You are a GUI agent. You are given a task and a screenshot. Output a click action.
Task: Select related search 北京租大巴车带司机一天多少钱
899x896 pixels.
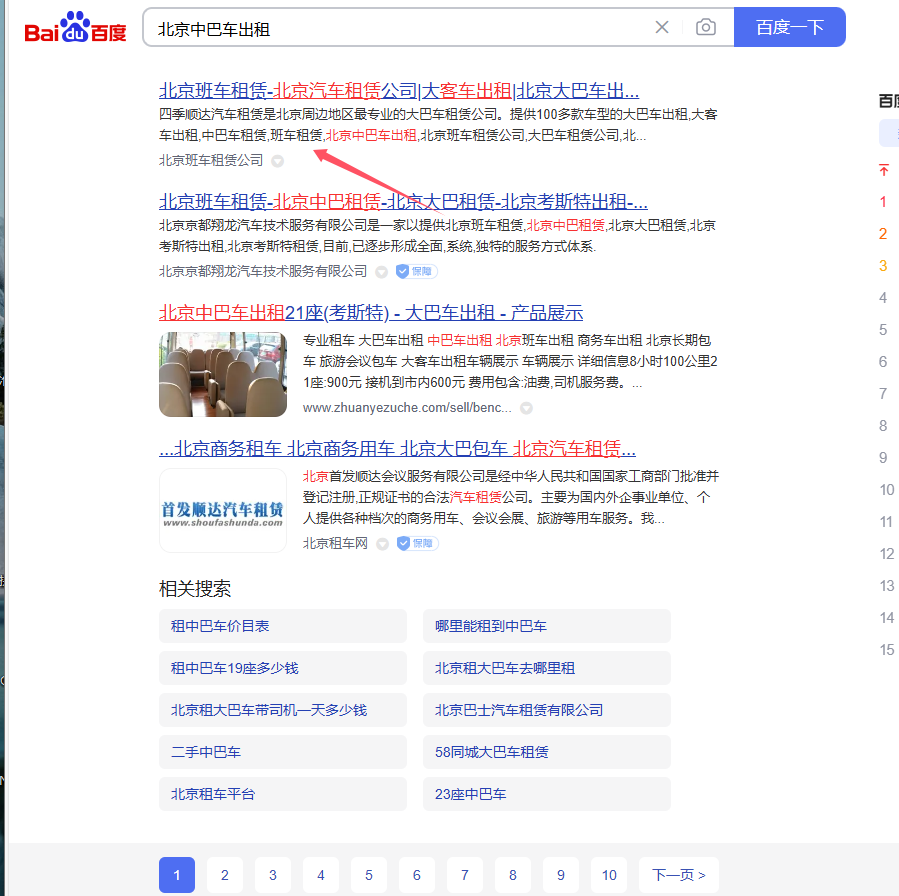pos(283,710)
